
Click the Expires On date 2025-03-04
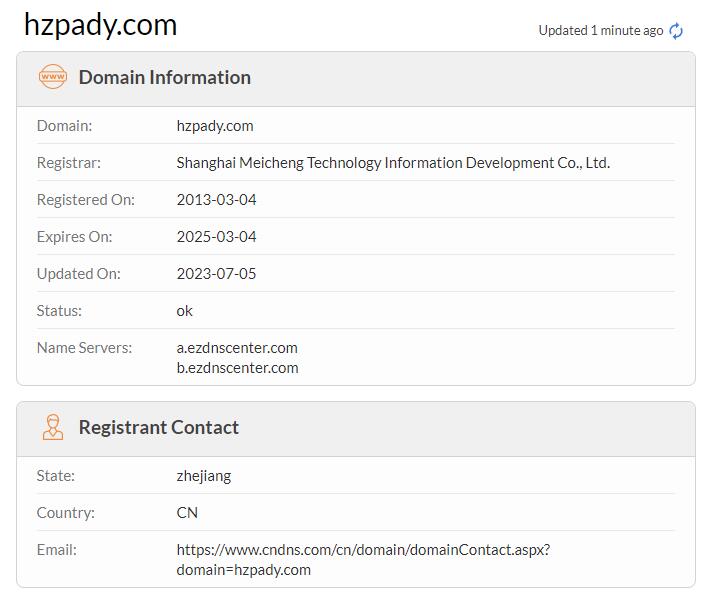[x=216, y=237]
